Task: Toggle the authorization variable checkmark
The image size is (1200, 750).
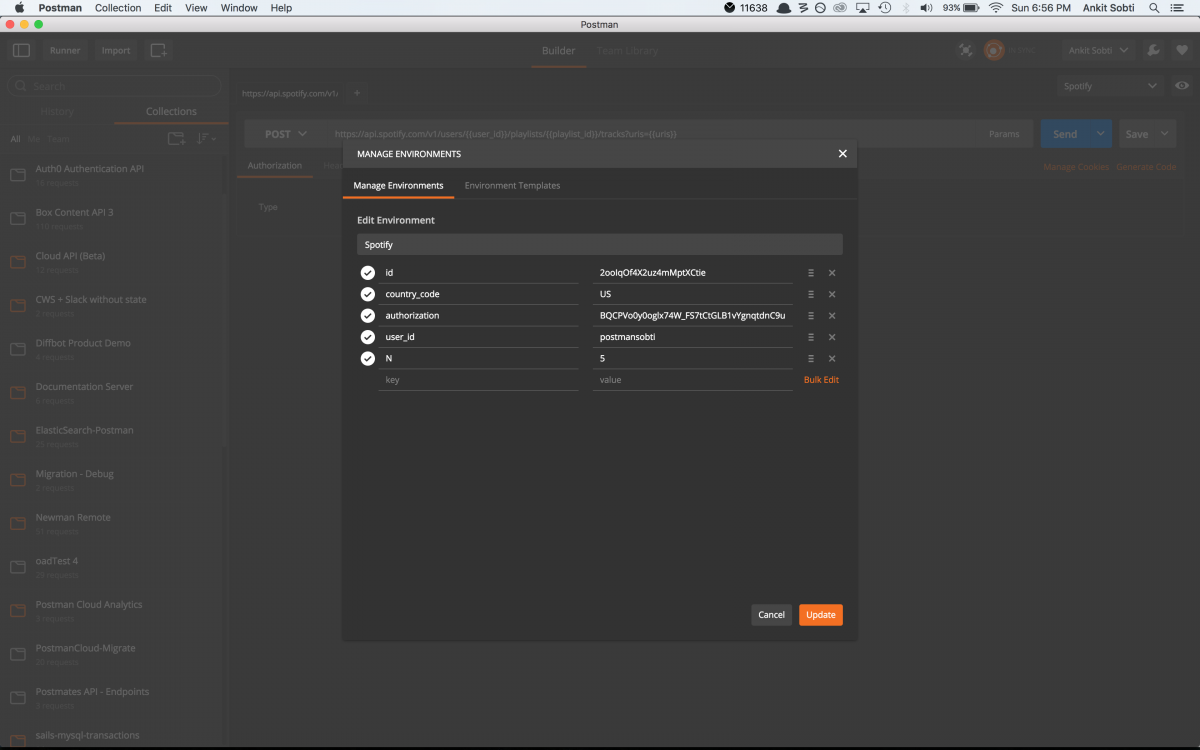Action: (x=367, y=316)
